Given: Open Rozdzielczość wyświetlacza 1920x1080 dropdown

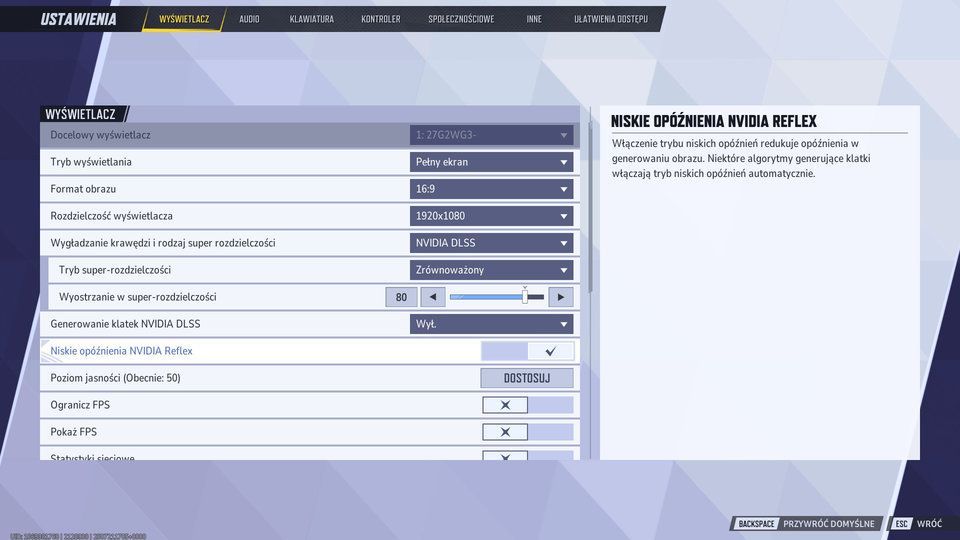Looking at the screenshot, I should tap(492, 216).
